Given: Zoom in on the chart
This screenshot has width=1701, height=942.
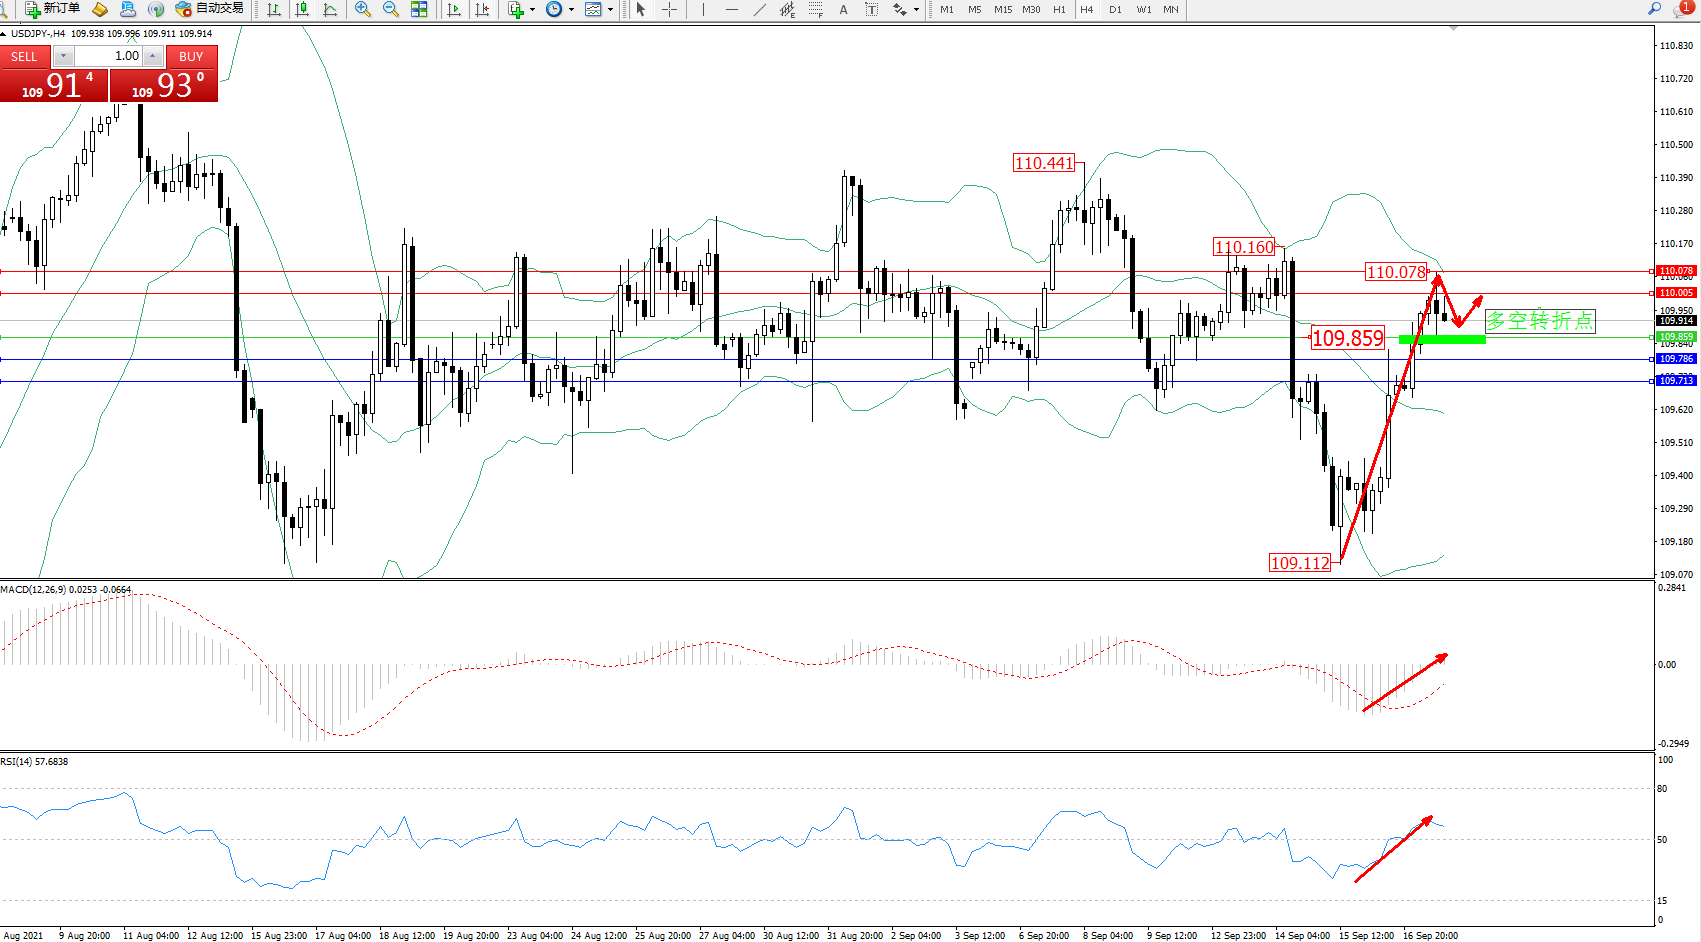Looking at the screenshot, I should 363,9.
